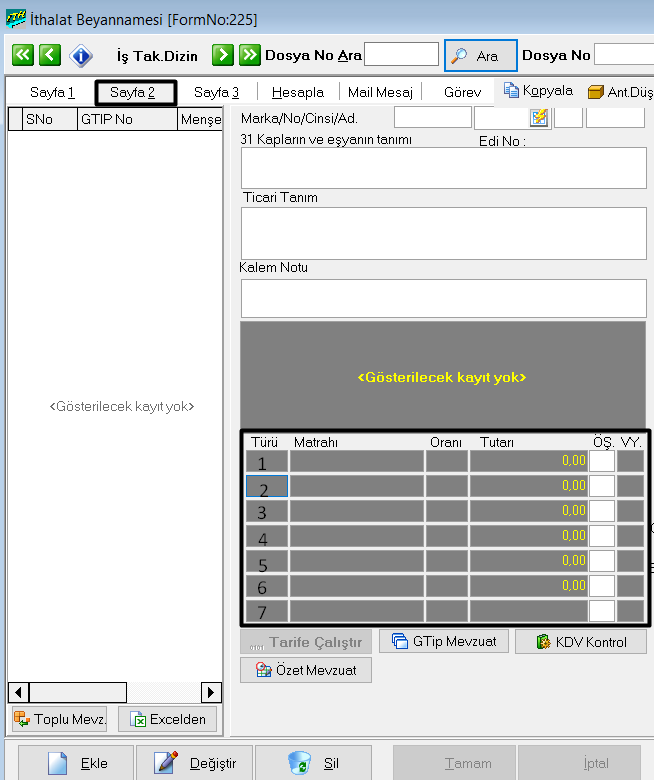654x780 pixels.
Task: Click Tutarı value in row 3
Action: click(x=529, y=511)
